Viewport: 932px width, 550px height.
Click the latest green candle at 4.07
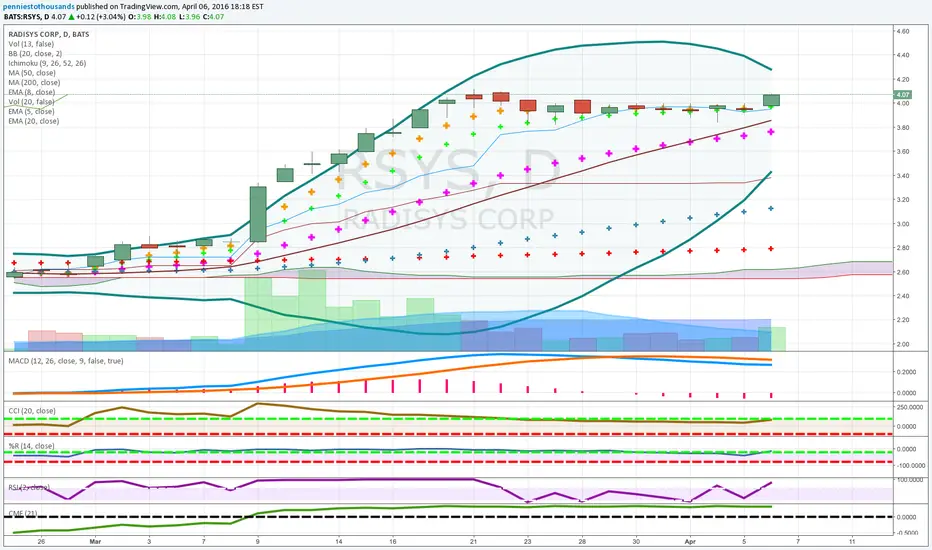point(771,100)
